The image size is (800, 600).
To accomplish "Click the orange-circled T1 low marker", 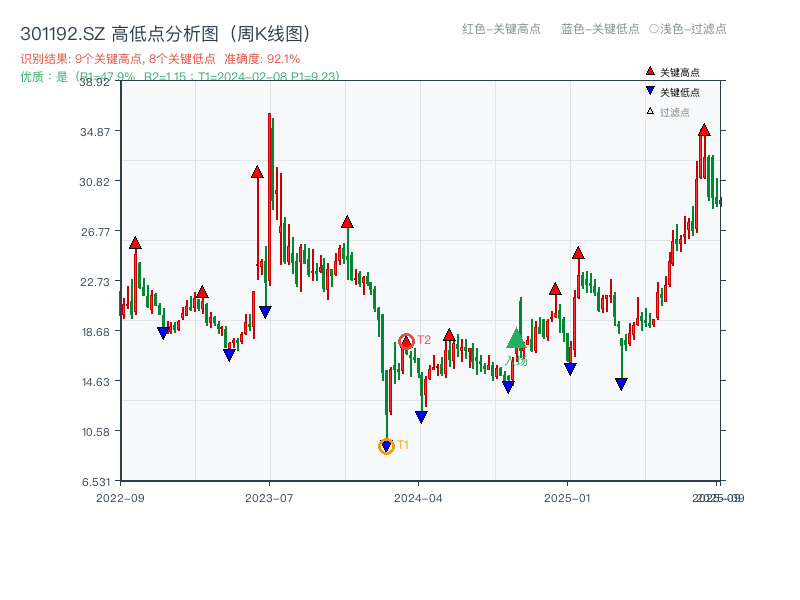I will click(385, 444).
